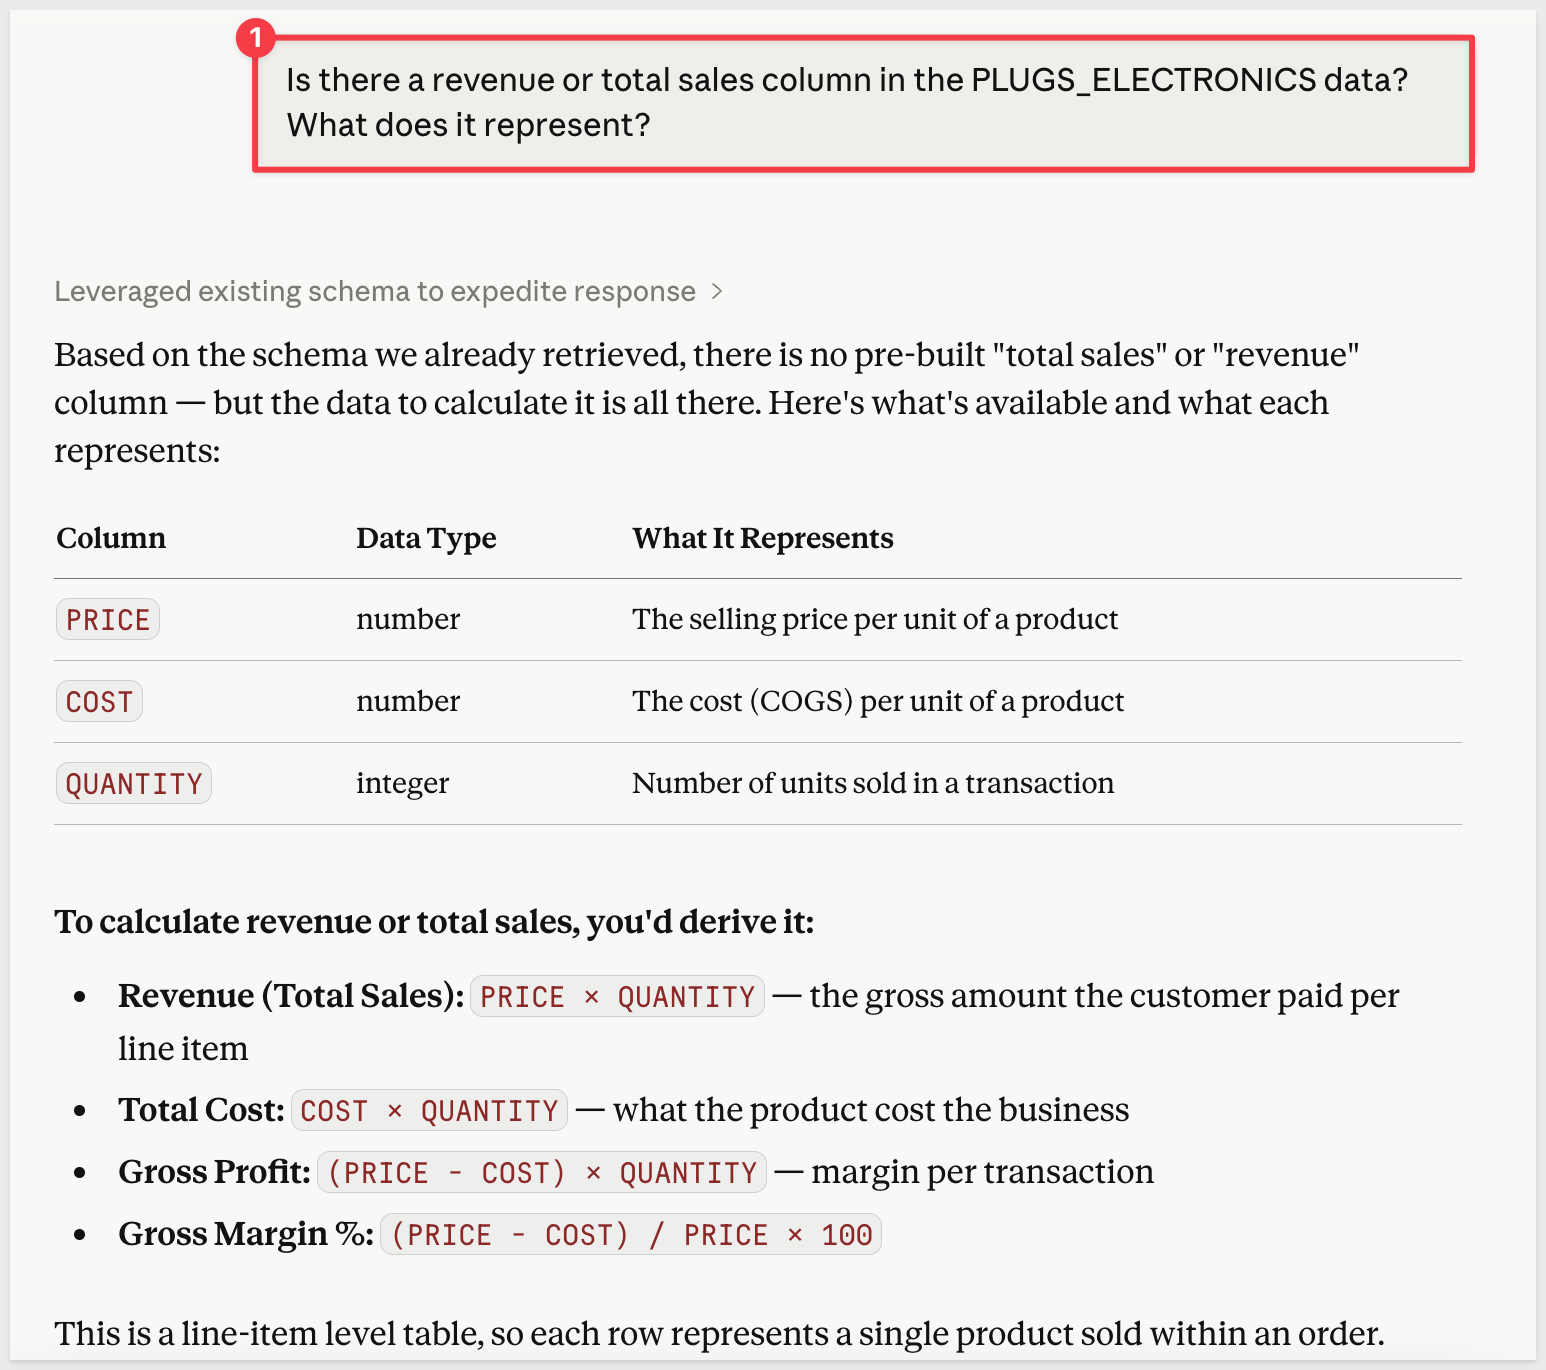Click the PRICE code chip in the table

pos(108,620)
